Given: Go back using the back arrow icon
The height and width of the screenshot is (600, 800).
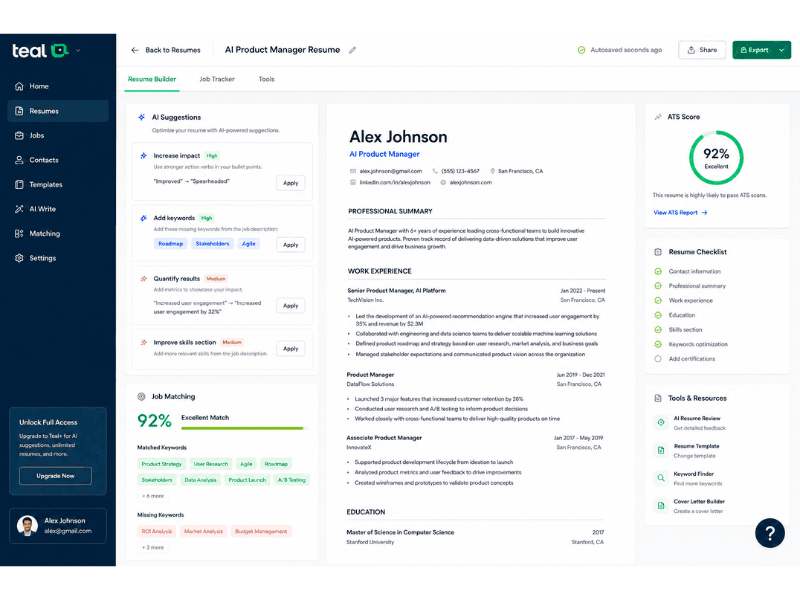Looking at the screenshot, I should [x=135, y=50].
